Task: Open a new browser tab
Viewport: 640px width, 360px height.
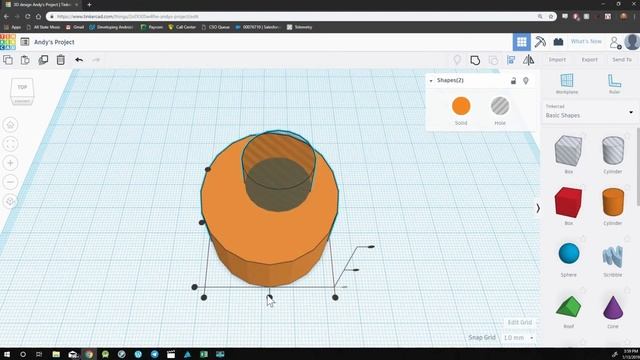Action: 89,5
